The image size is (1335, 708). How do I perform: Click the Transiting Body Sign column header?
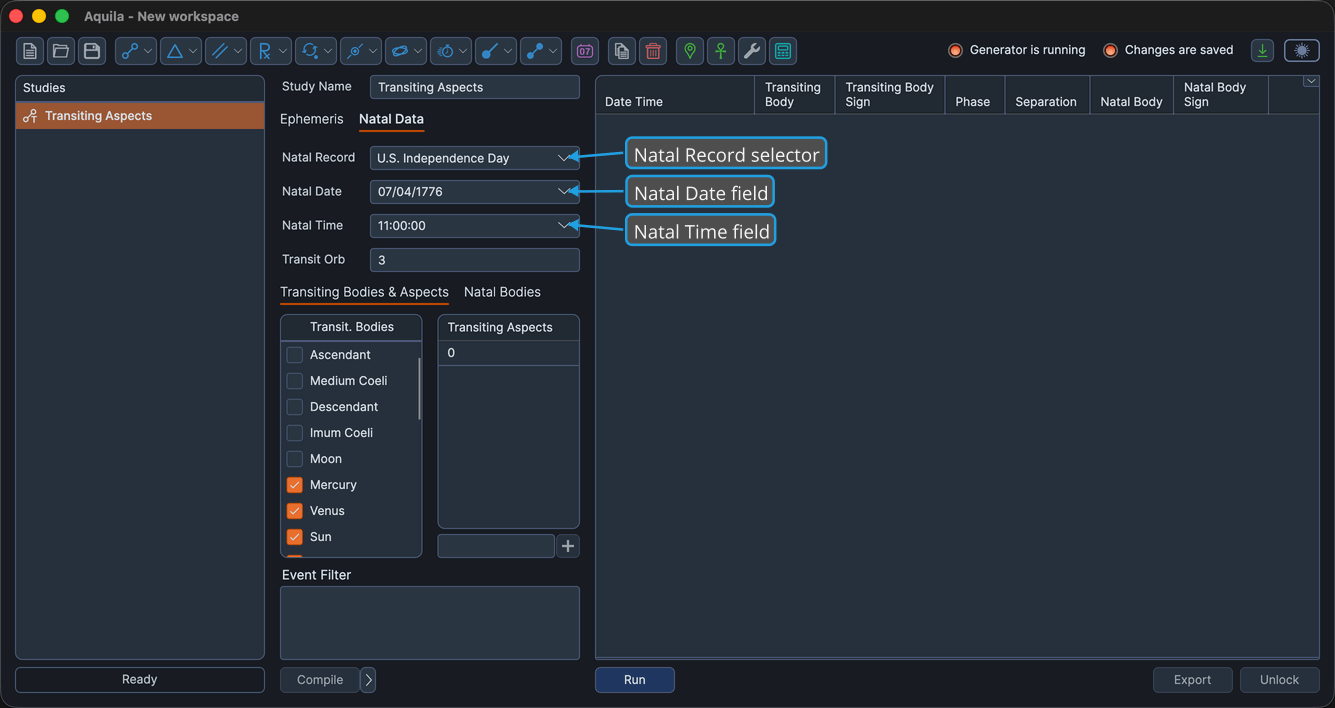890,95
